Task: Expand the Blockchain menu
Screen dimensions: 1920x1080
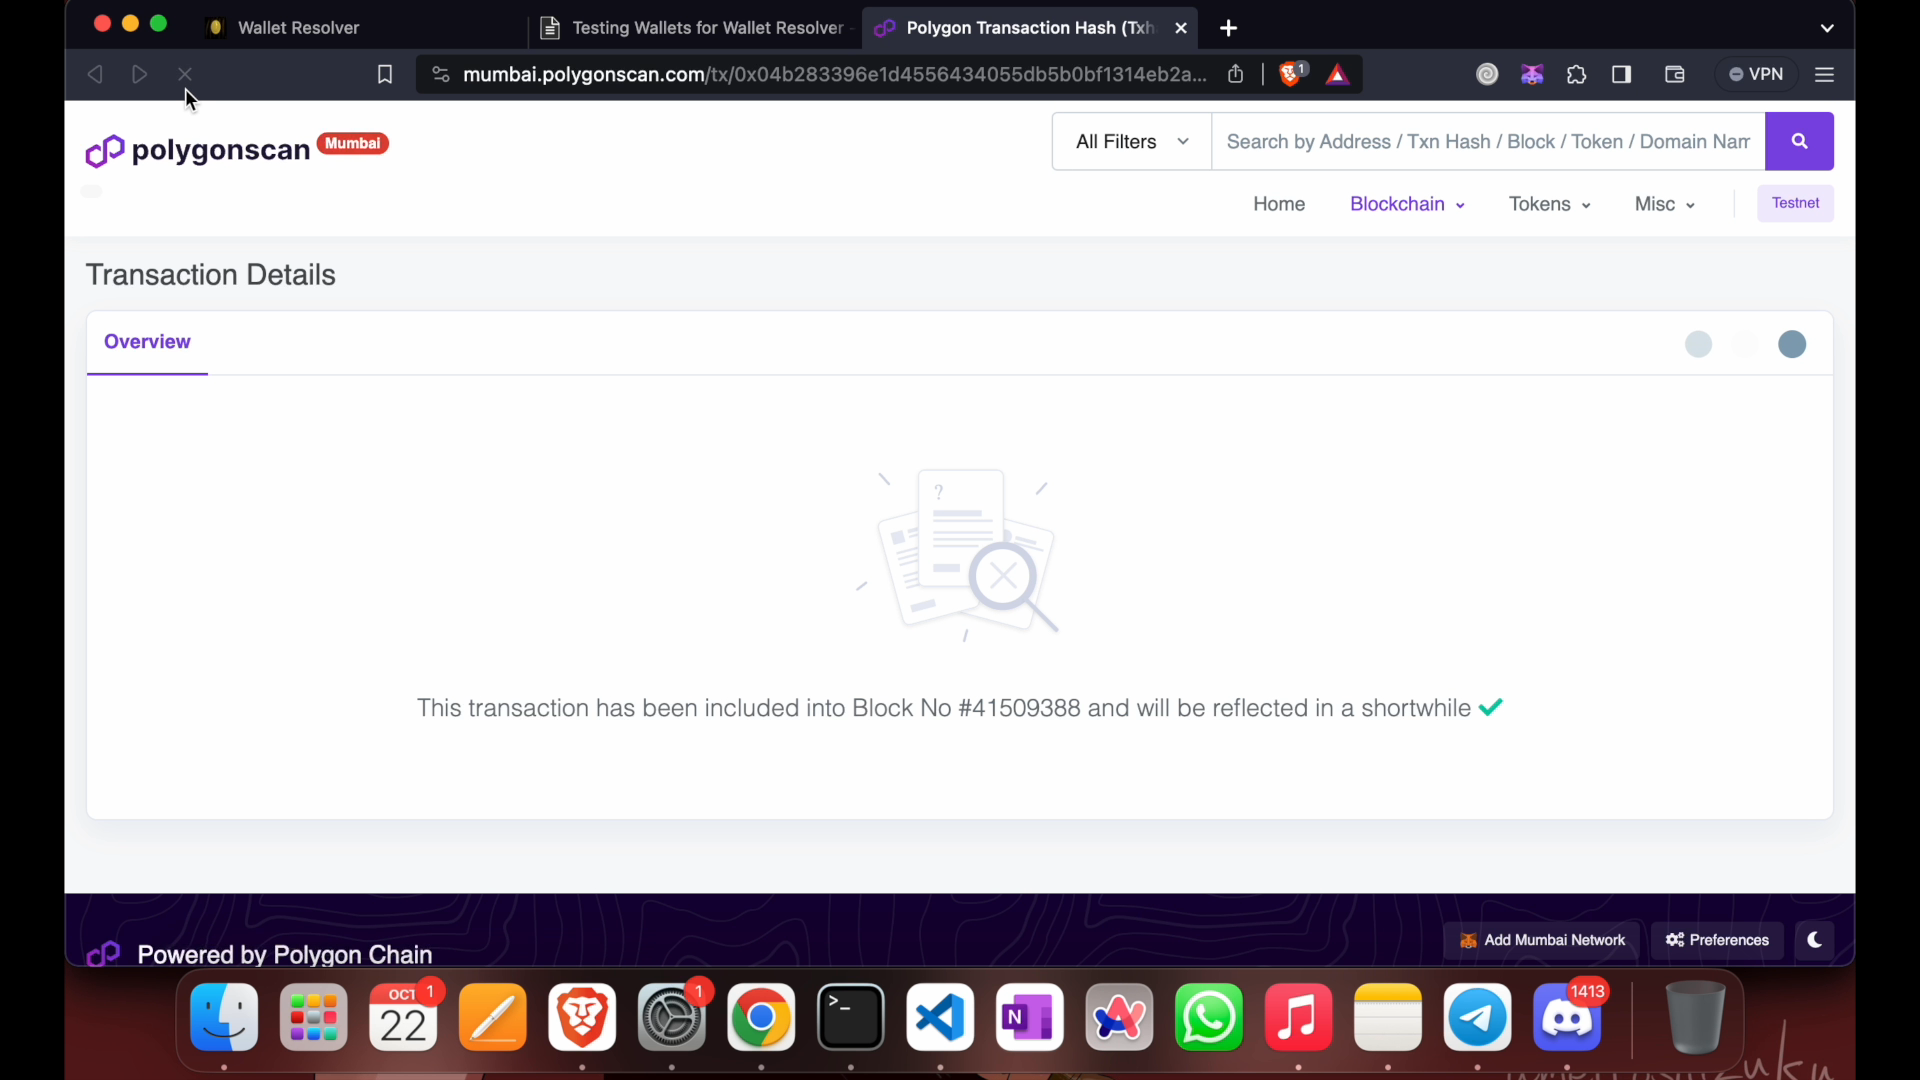Action: click(x=1407, y=204)
